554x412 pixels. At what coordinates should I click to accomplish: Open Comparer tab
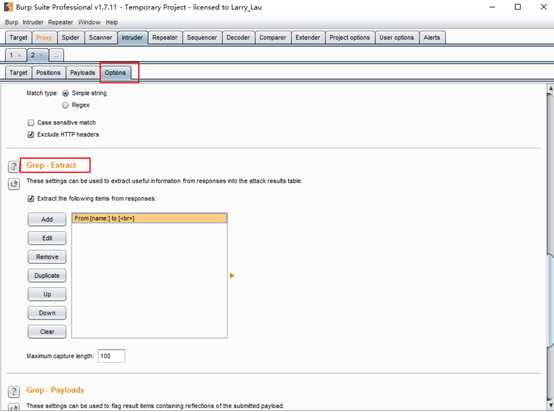pos(273,37)
